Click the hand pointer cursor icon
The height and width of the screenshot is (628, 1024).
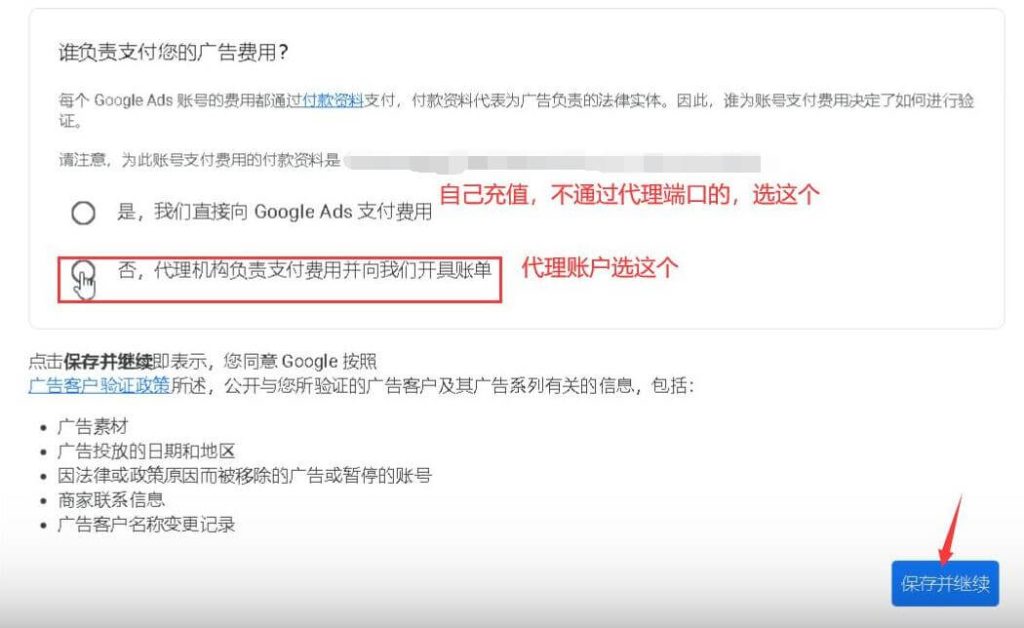click(87, 284)
